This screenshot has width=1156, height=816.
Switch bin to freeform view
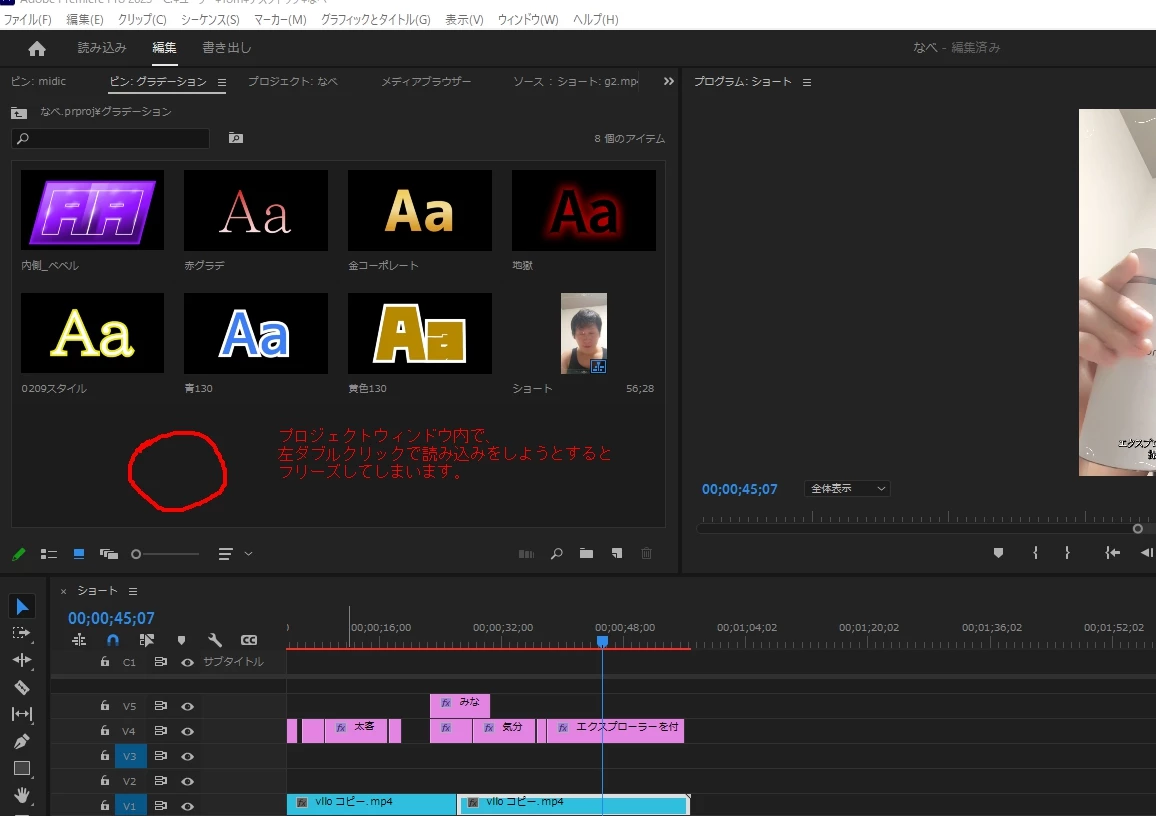tap(108, 554)
